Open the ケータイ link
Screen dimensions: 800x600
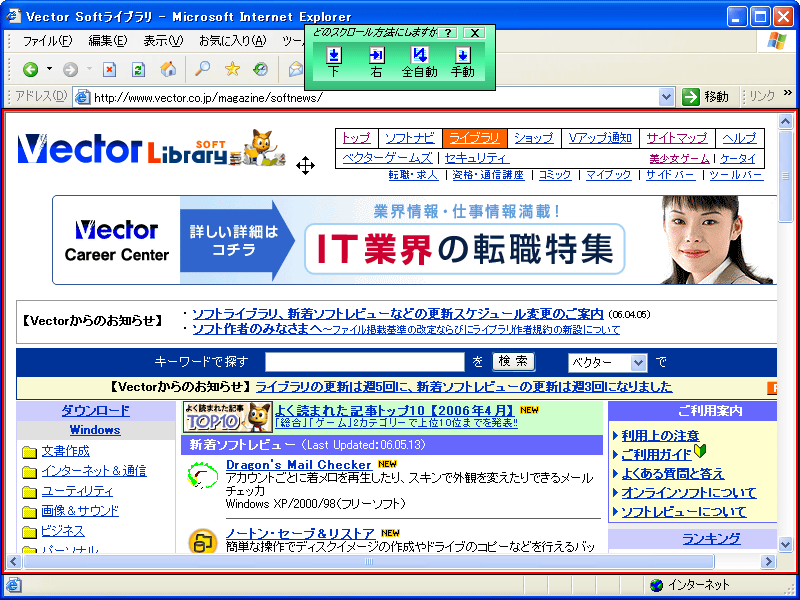[x=738, y=159]
